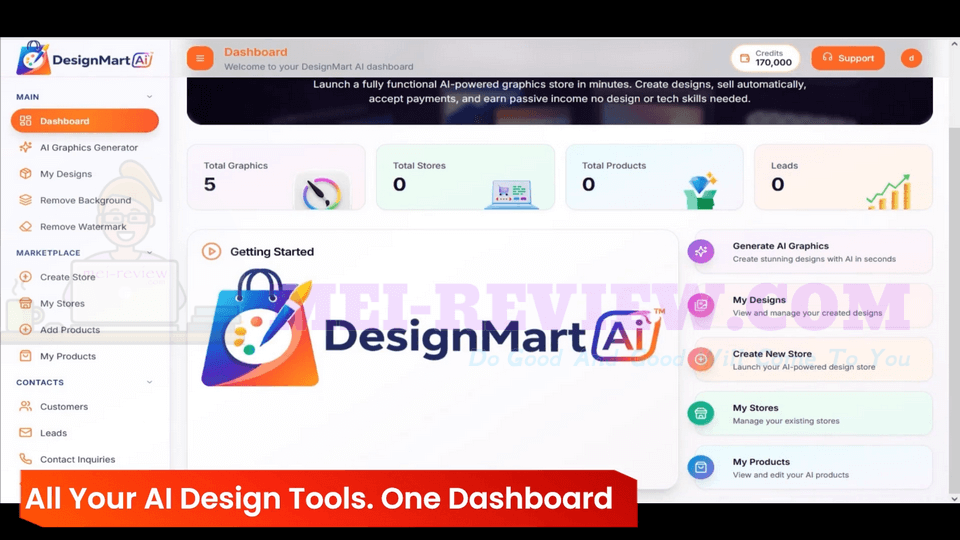Click the Total Graphics stat card
960x540 pixels.
click(x=276, y=177)
